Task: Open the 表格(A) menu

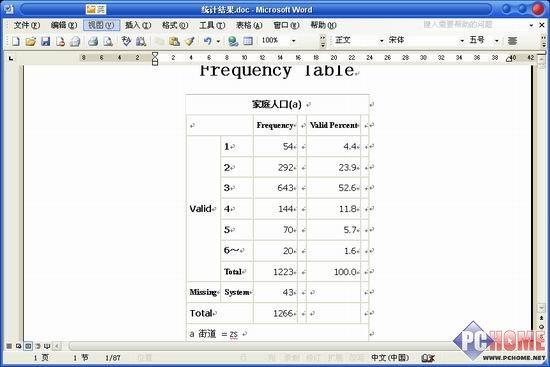Action: coord(249,25)
